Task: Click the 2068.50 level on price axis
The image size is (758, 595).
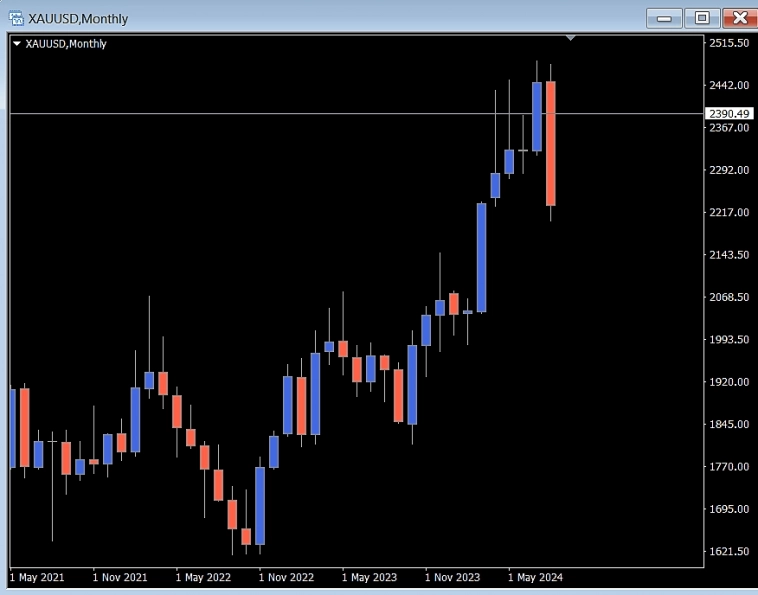Action: (x=729, y=297)
